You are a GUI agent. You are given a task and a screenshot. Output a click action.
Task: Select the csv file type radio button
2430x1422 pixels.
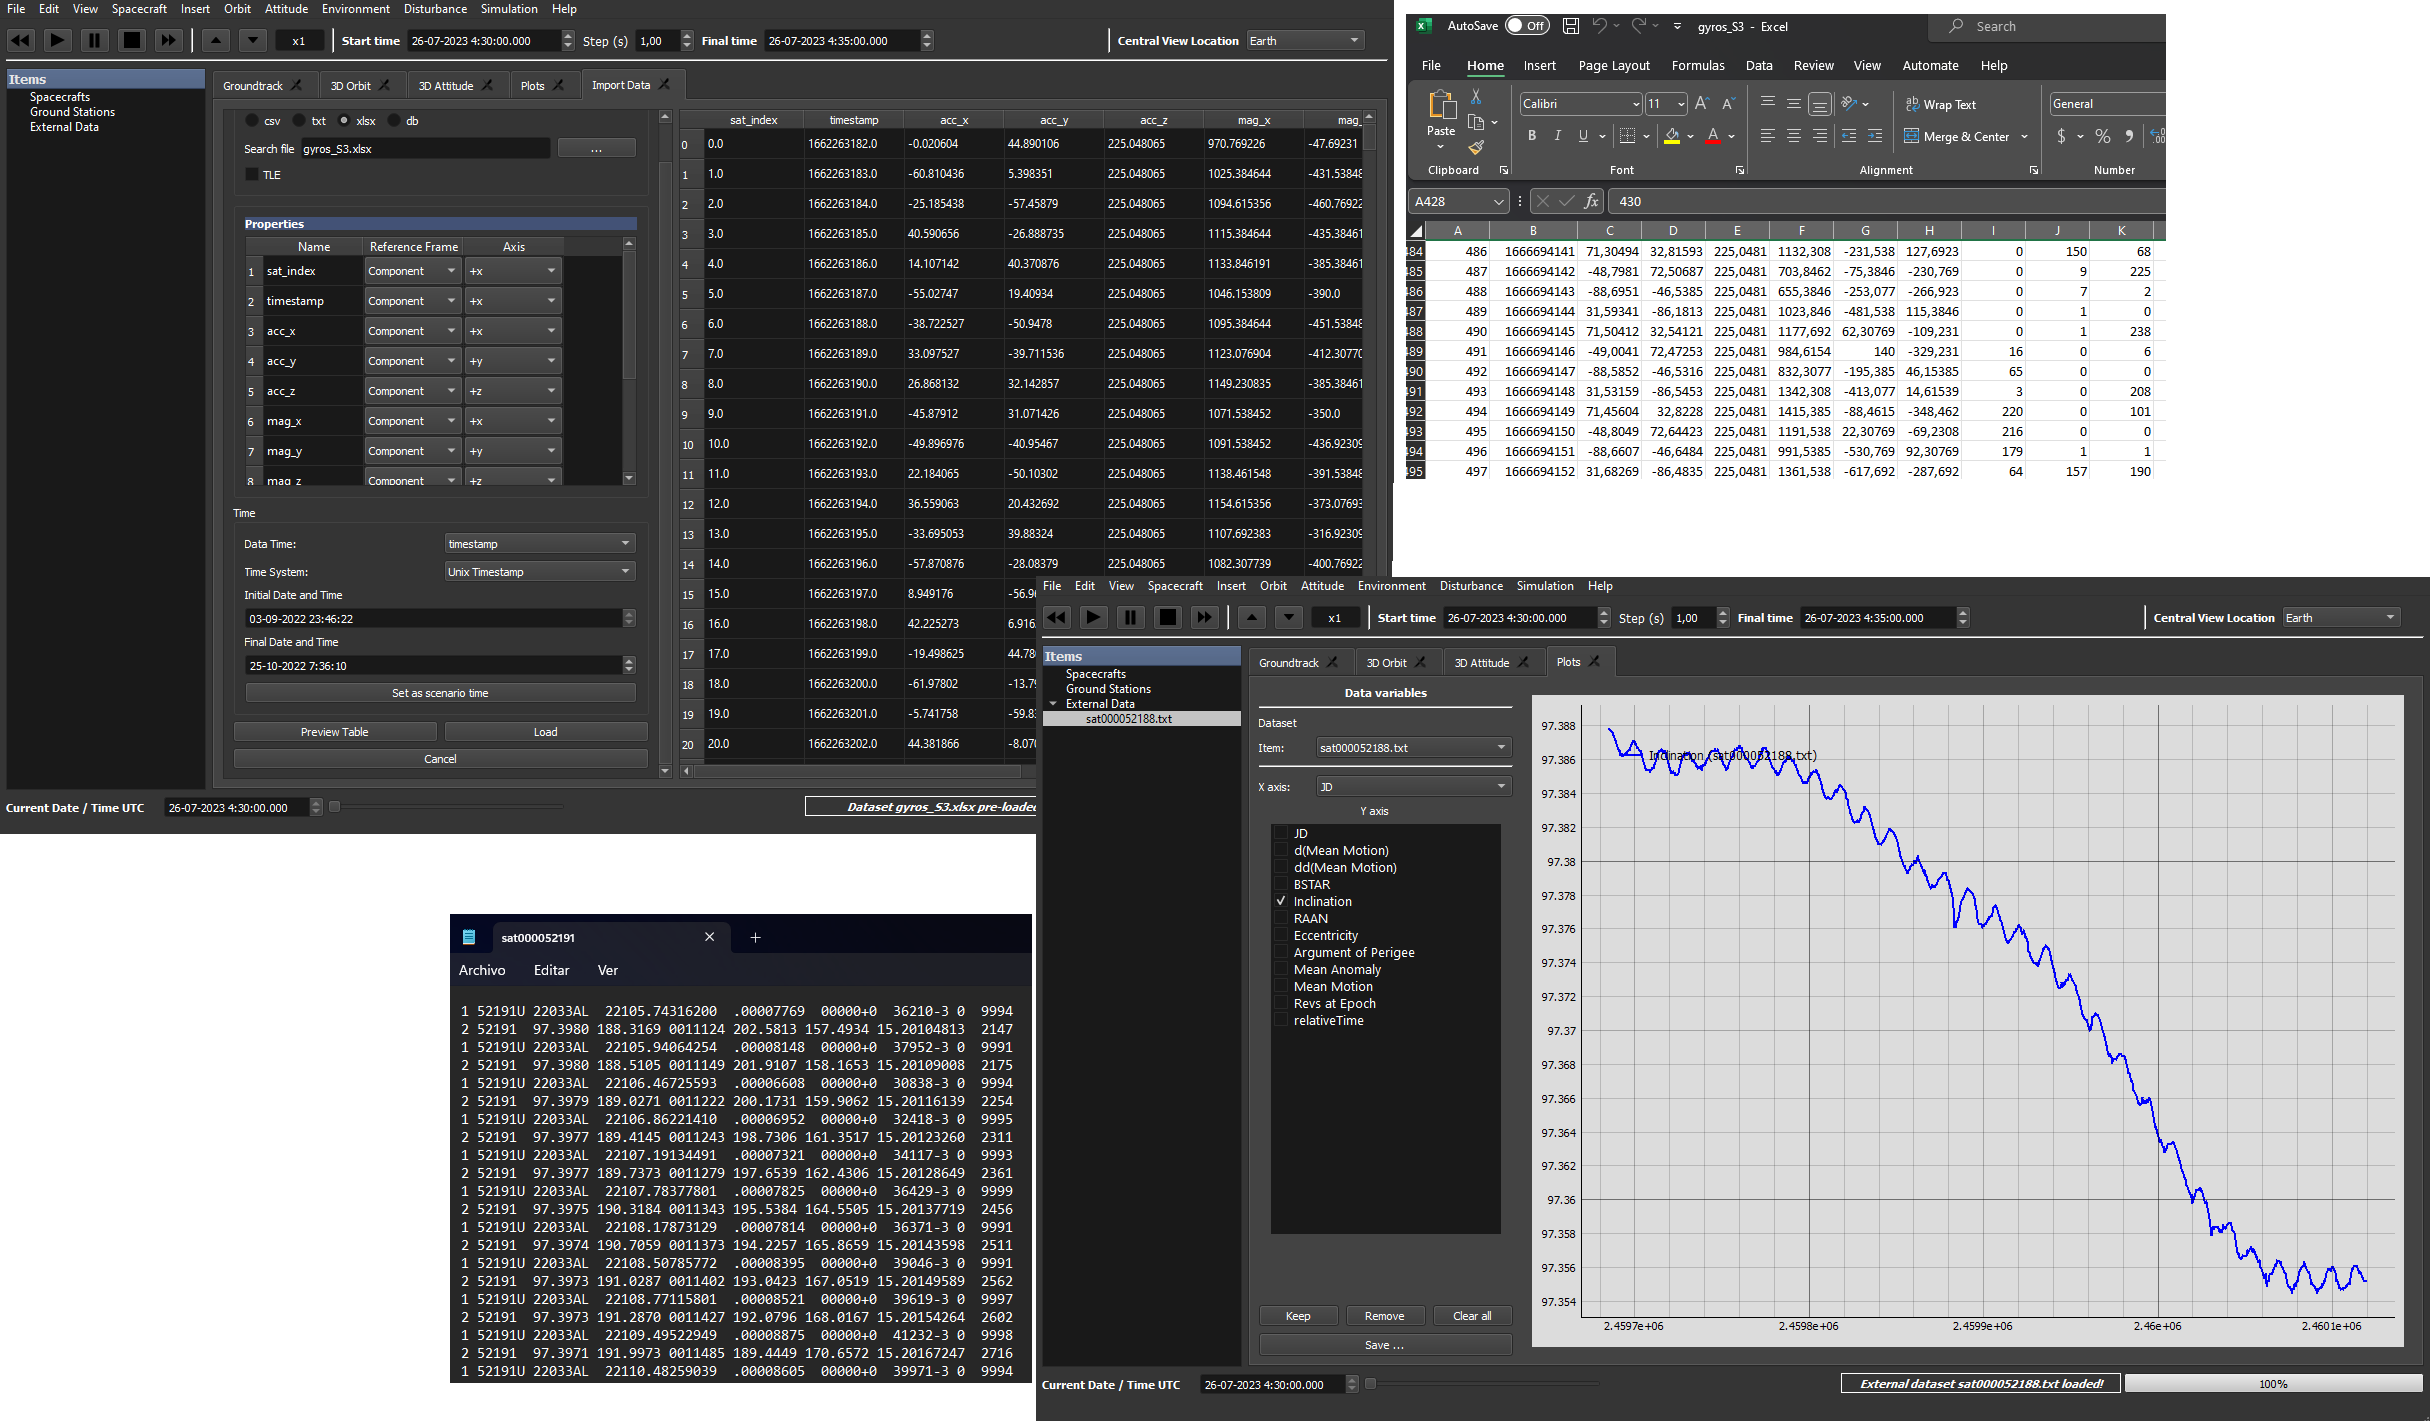(x=252, y=121)
